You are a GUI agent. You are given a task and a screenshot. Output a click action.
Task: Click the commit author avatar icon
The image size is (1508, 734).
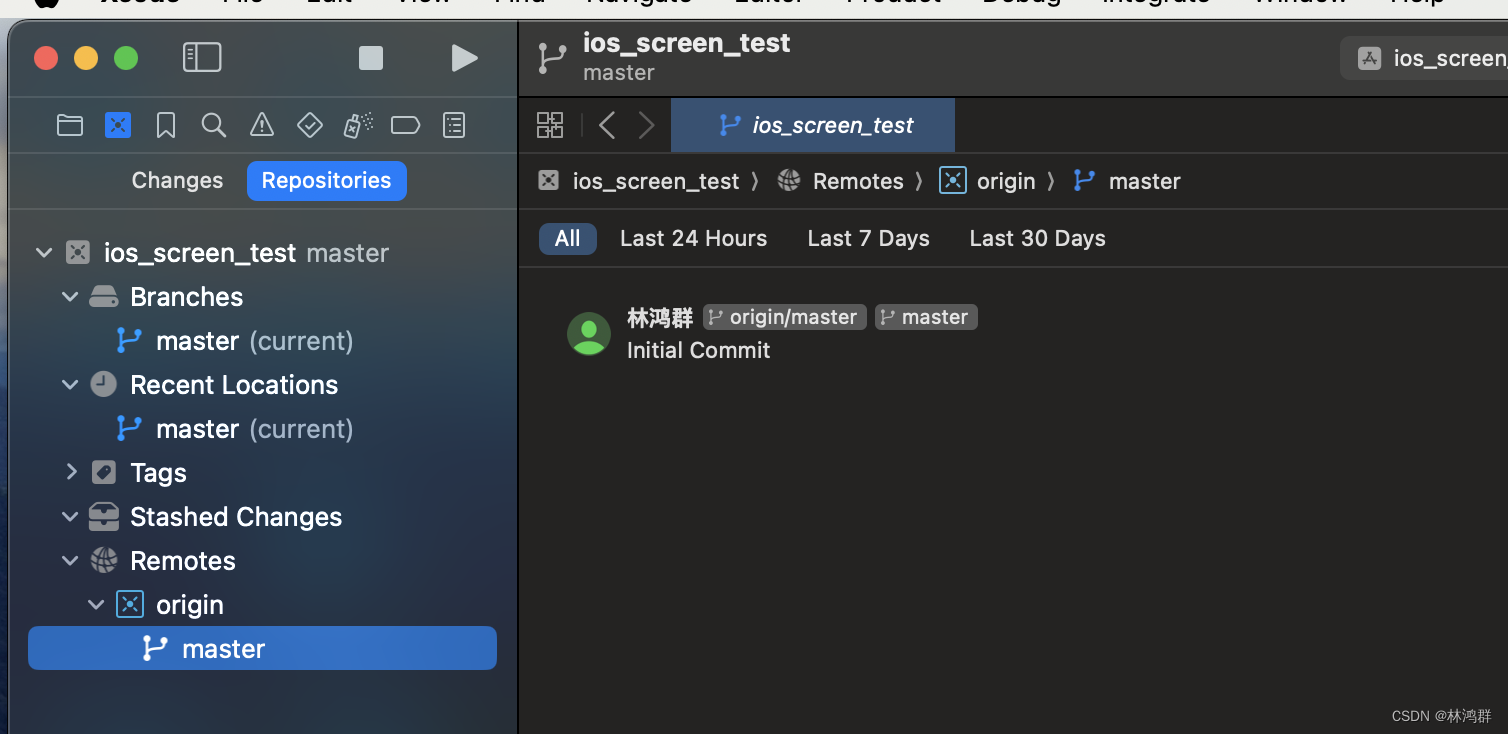(x=589, y=334)
